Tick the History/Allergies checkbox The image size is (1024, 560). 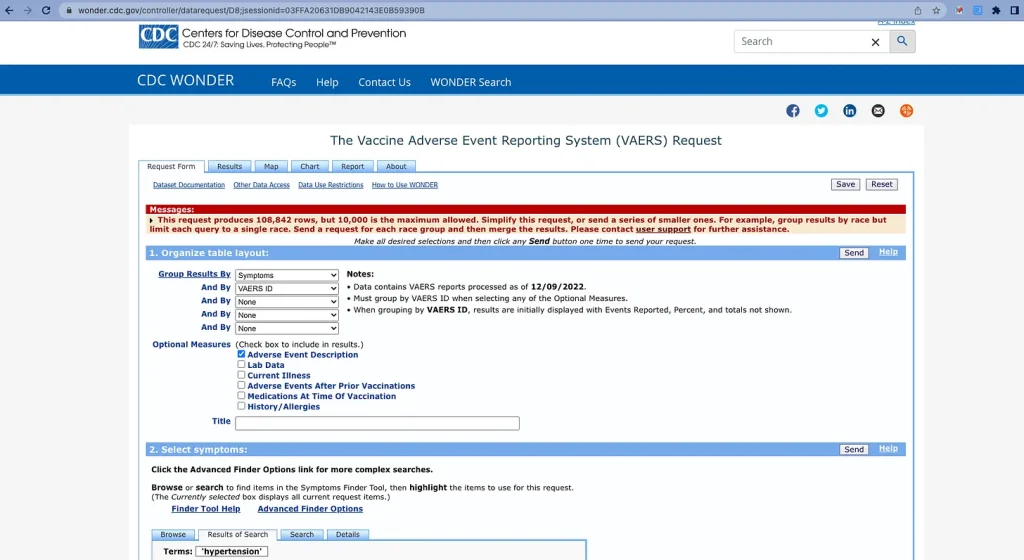coord(241,406)
